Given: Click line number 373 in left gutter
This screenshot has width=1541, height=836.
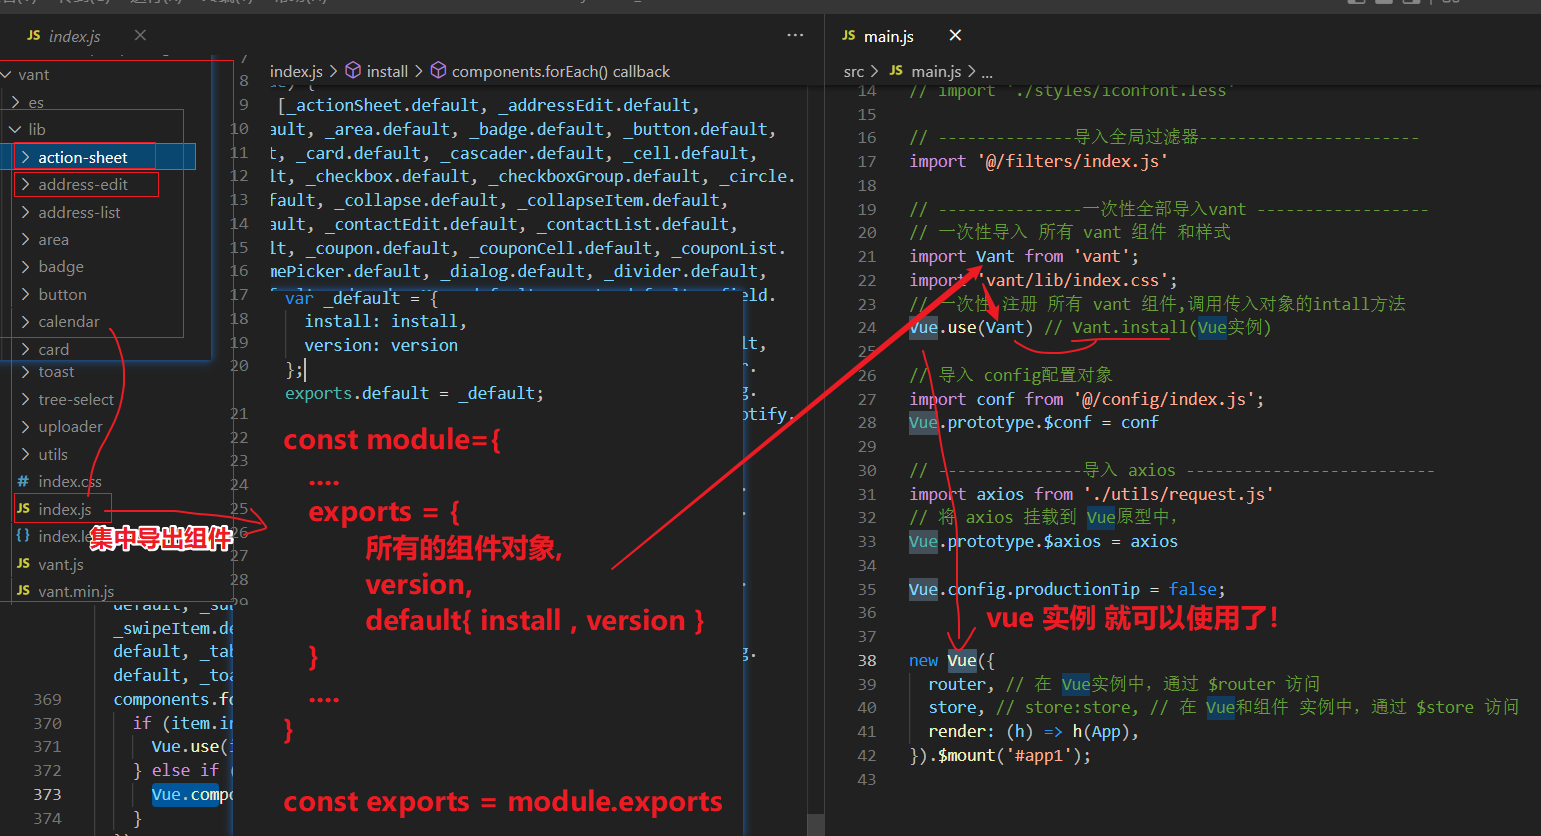Looking at the screenshot, I should [x=47, y=794].
